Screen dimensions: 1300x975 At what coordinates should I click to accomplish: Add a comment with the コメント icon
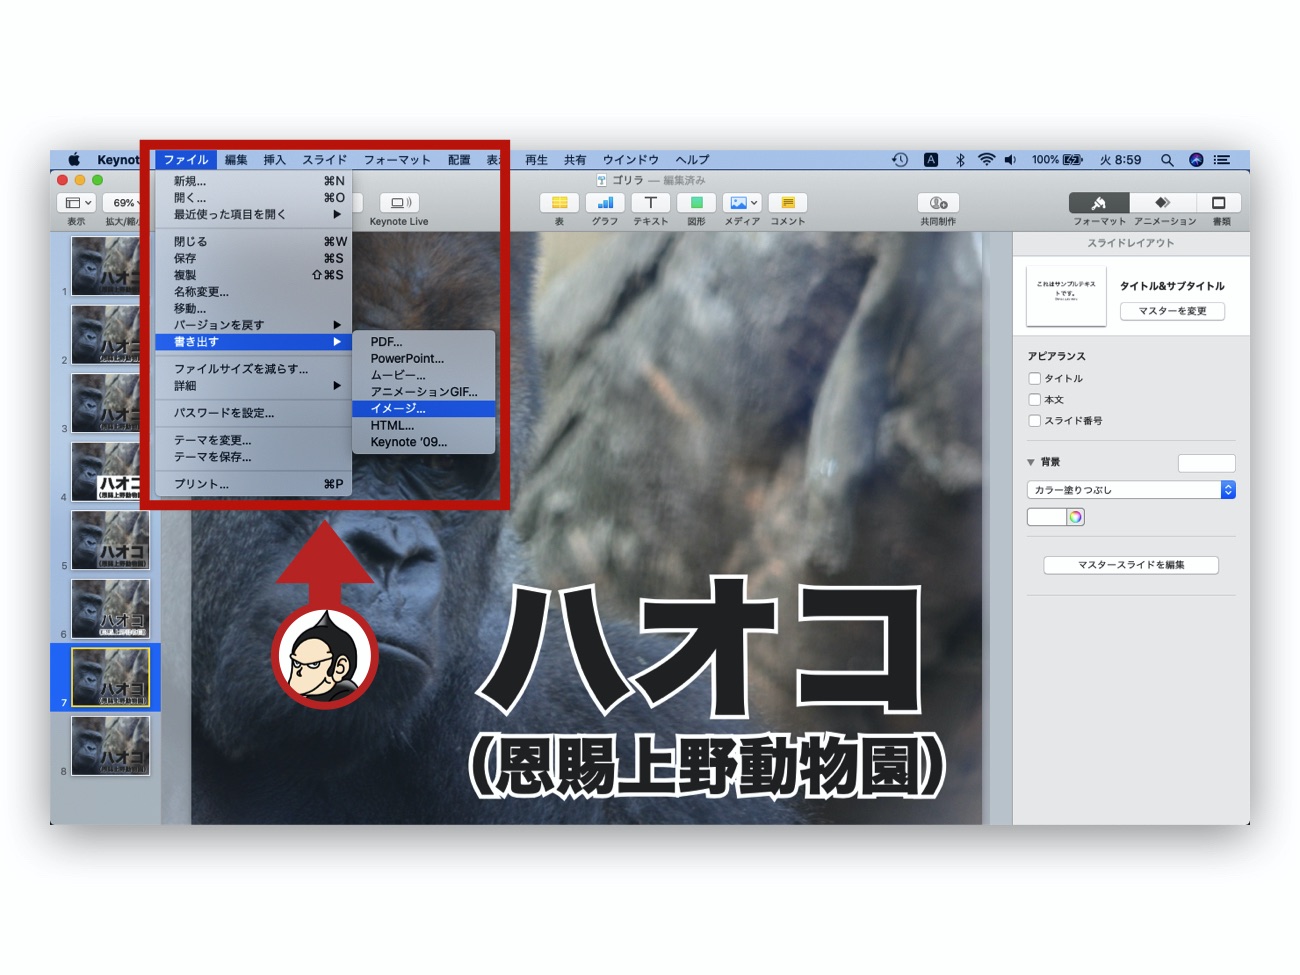(x=788, y=203)
